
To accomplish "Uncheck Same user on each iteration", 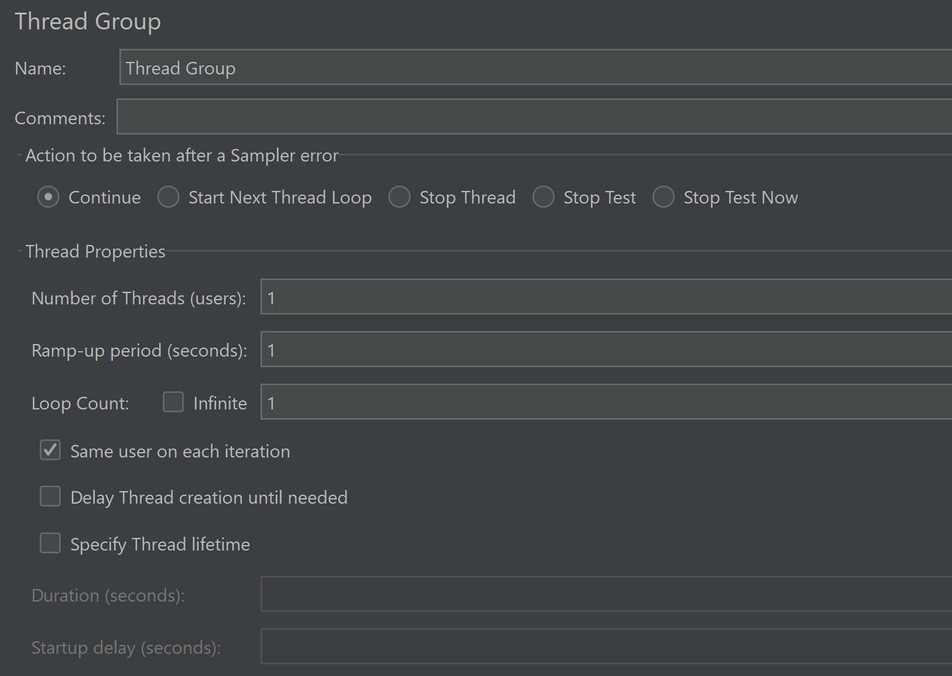I will 50,451.
